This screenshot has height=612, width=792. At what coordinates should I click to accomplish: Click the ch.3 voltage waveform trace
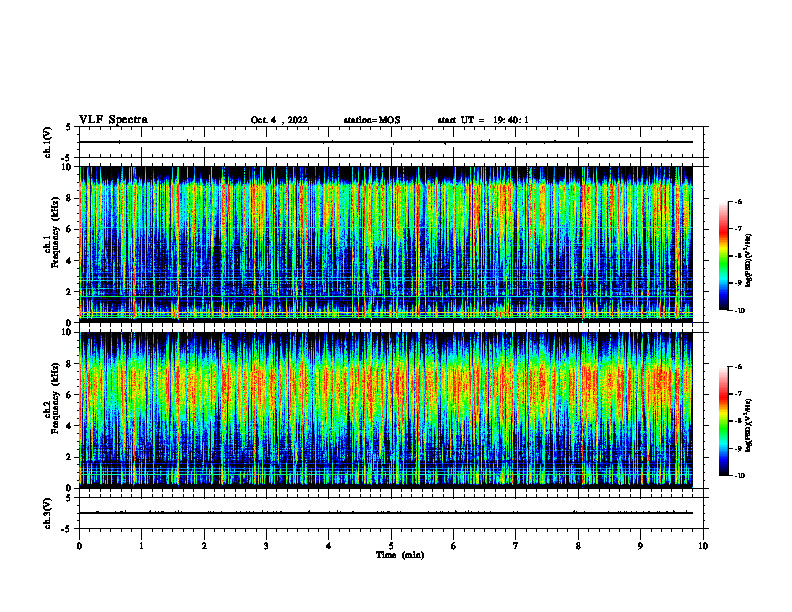(x=386, y=513)
